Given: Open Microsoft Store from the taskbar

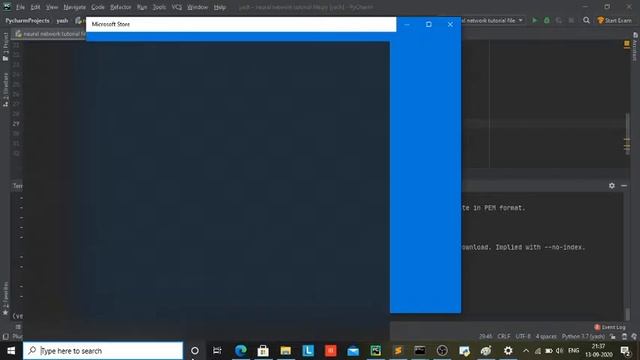Looking at the screenshot, I should point(263,351).
